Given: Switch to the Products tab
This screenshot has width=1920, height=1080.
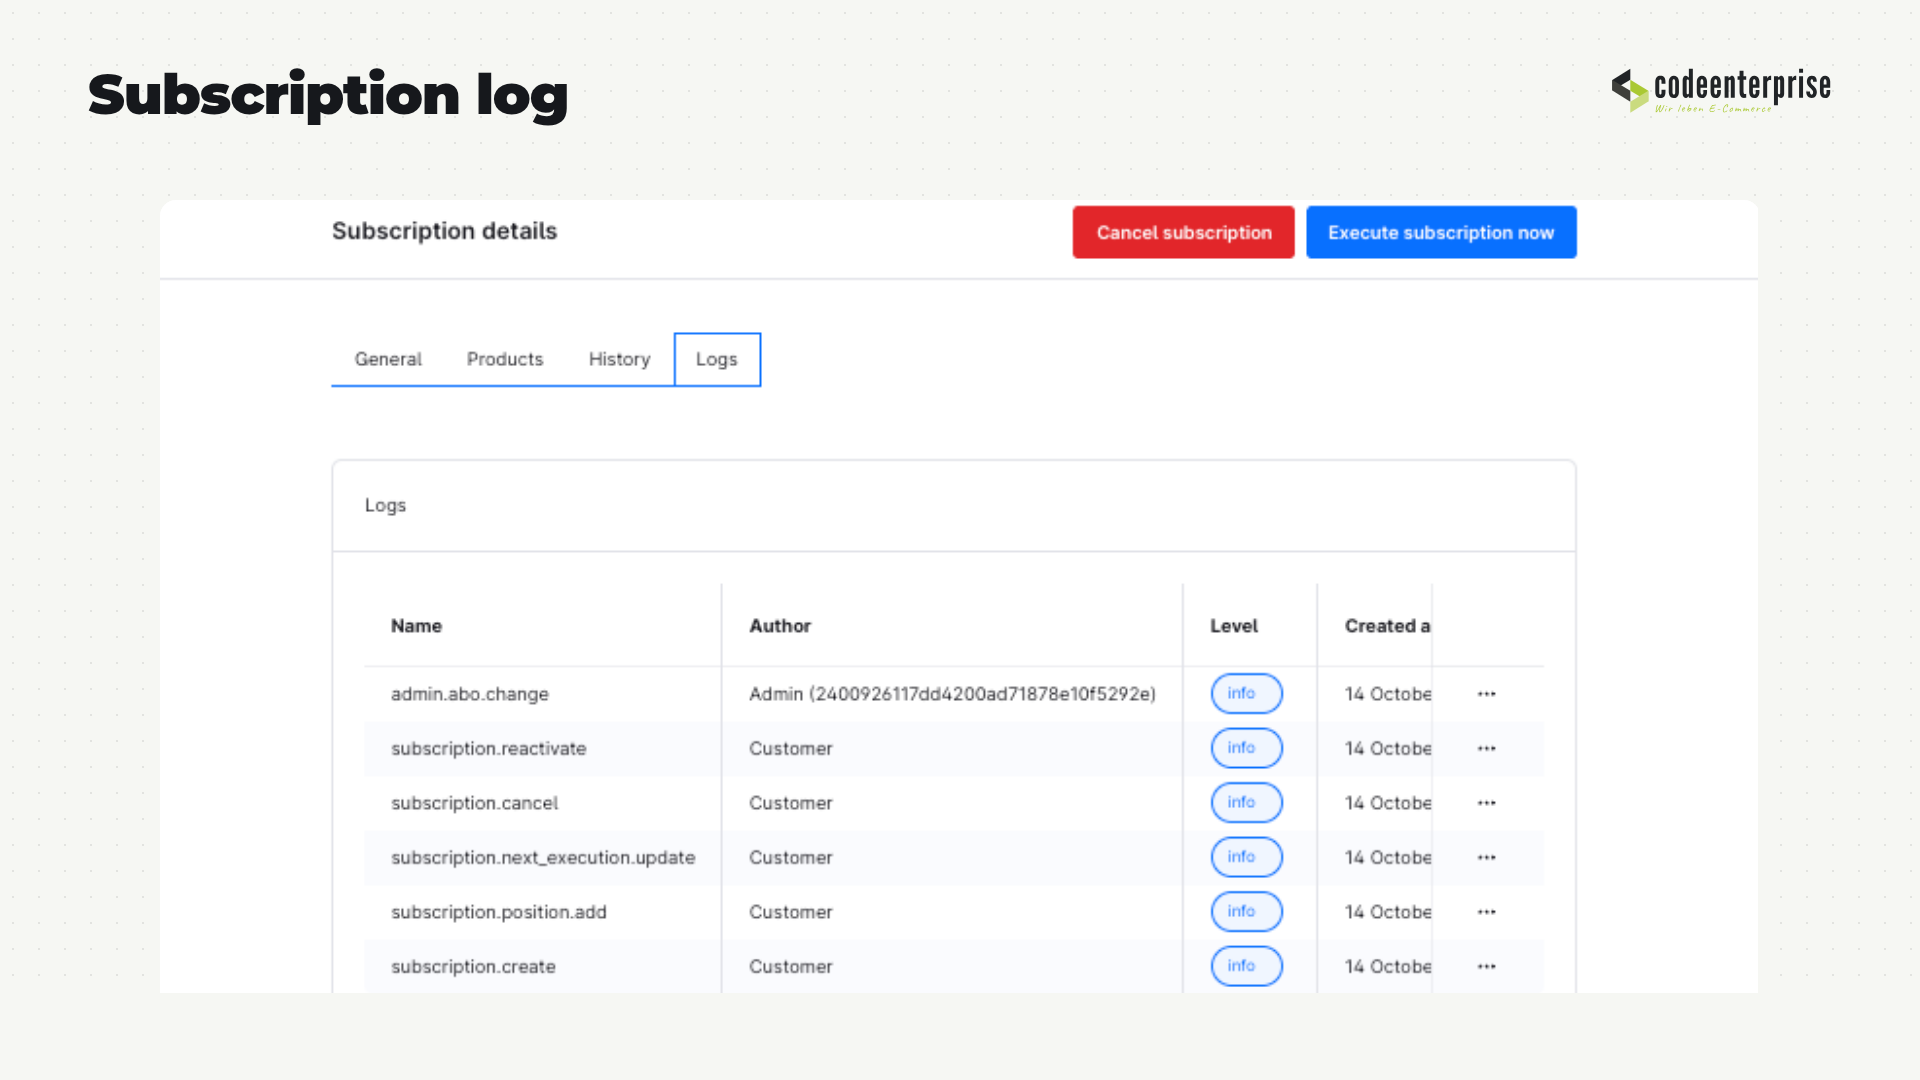Looking at the screenshot, I should tap(505, 359).
